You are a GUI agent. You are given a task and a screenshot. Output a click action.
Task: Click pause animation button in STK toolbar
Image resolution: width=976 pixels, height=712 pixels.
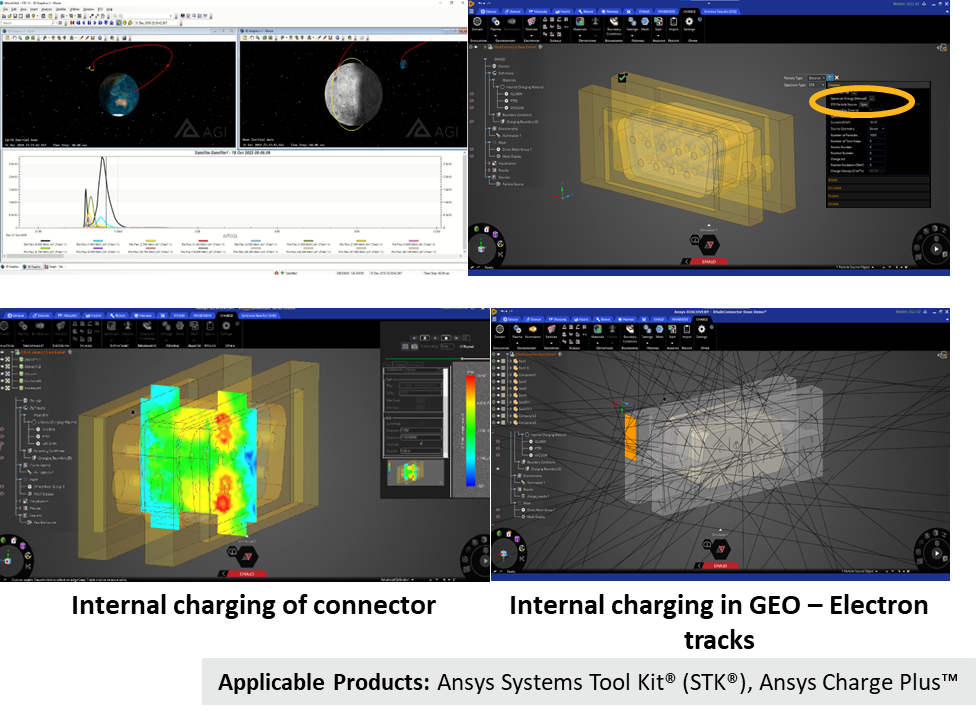[89, 23]
